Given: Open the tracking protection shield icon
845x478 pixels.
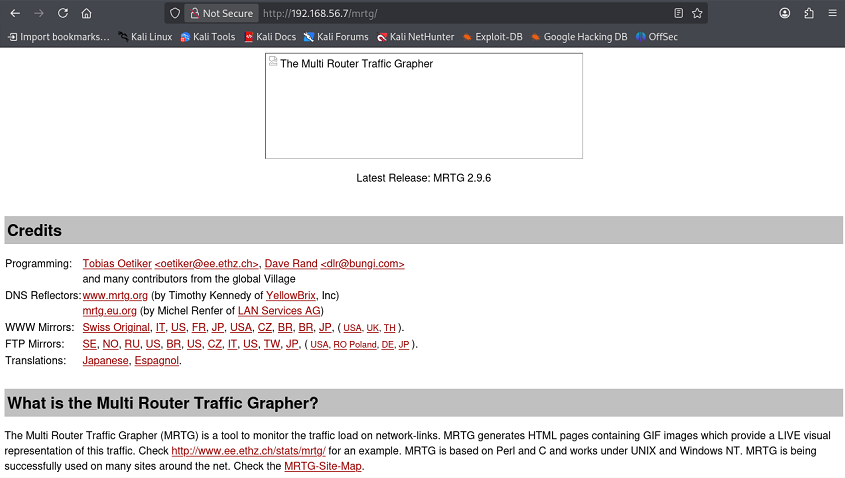Looking at the screenshot, I should [175, 13].
